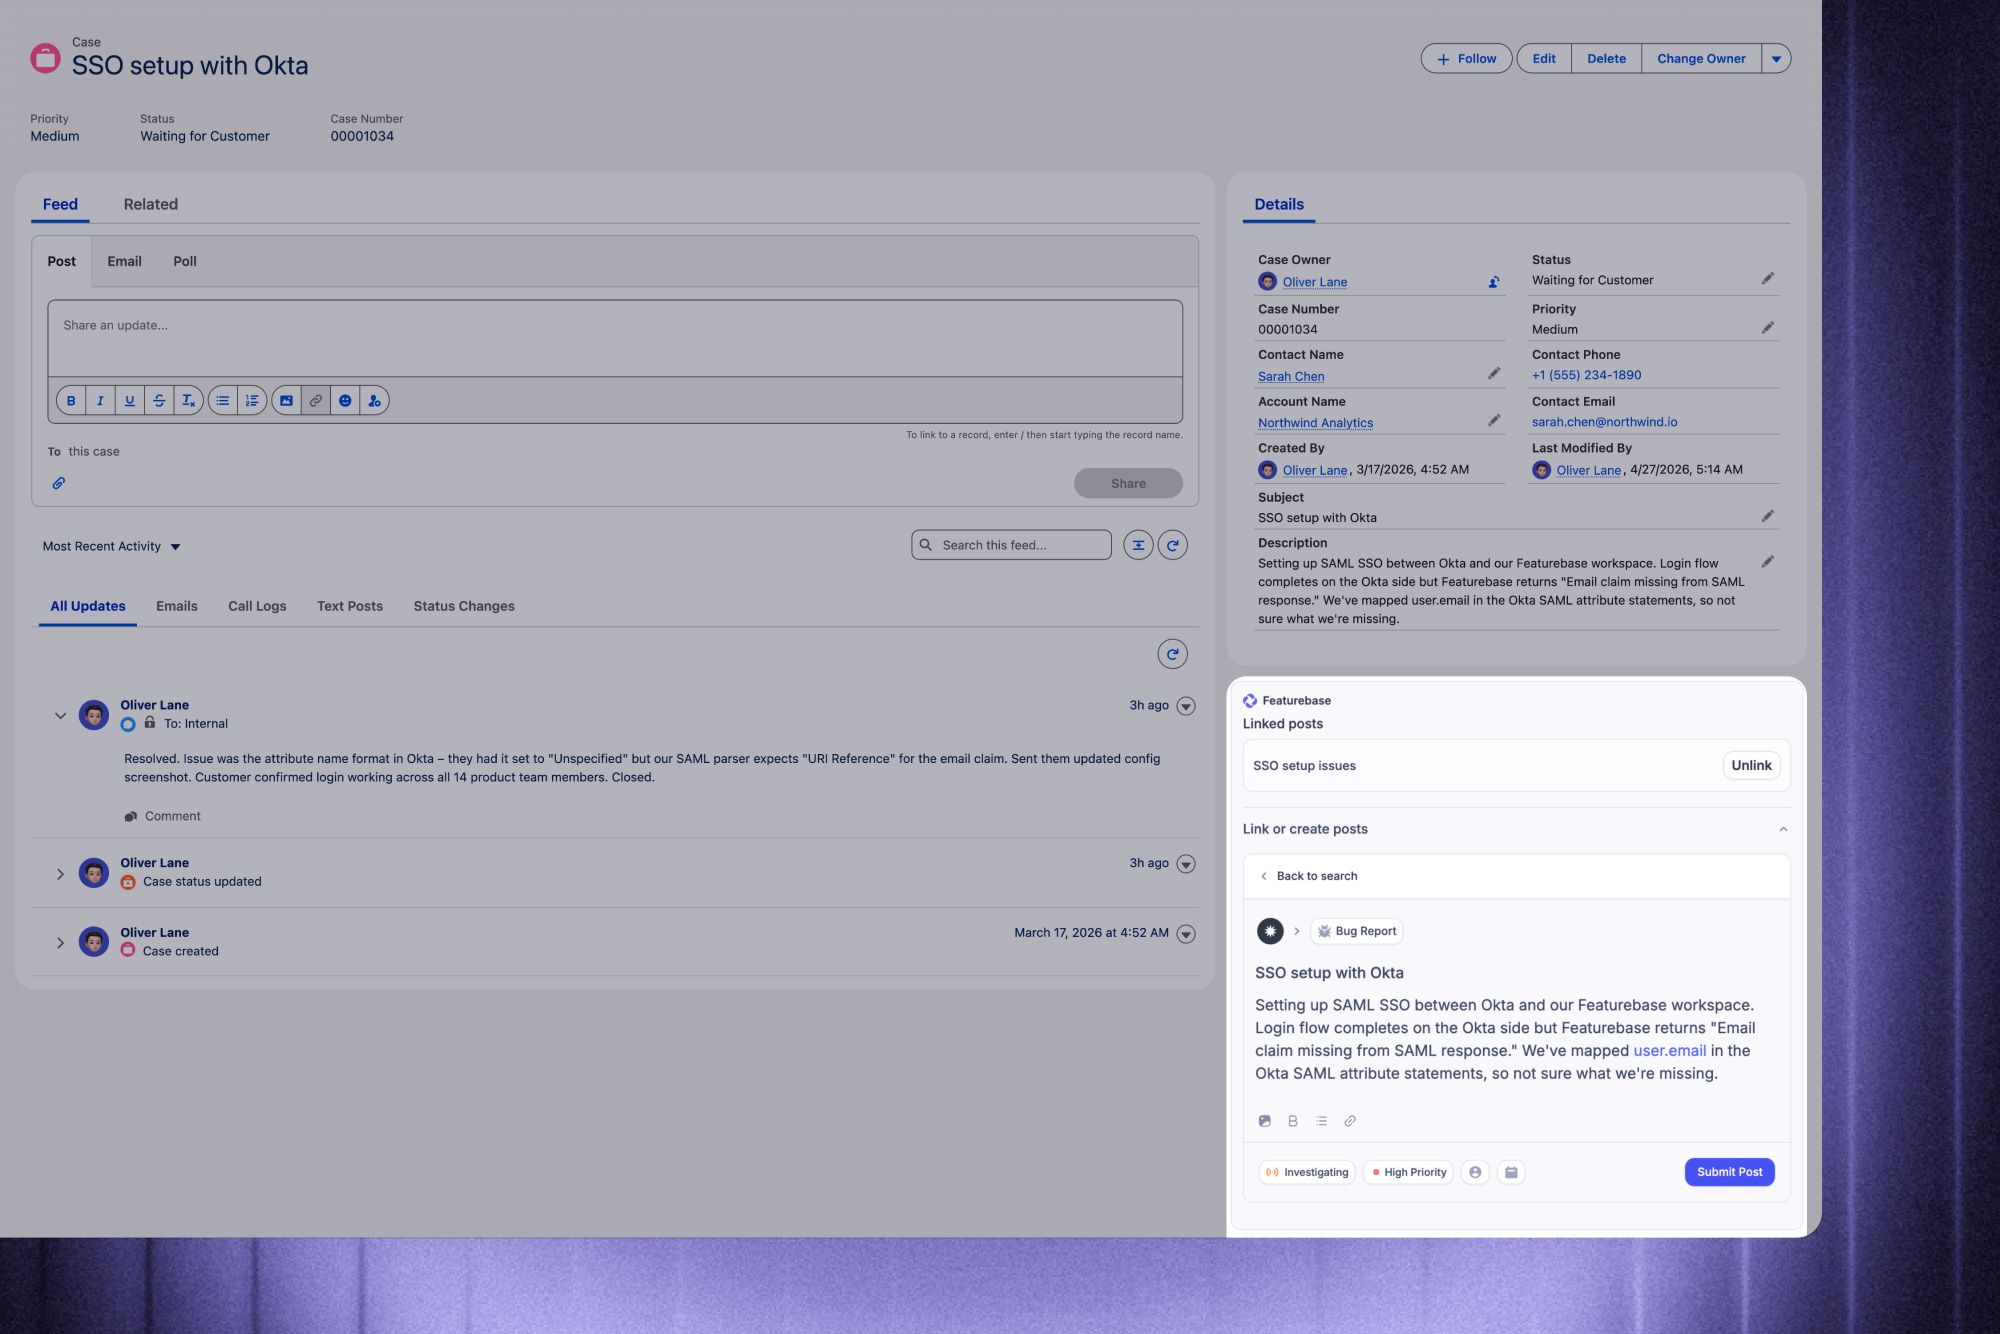
Task: Click the Change Owner button
Action: [1701, 59]
